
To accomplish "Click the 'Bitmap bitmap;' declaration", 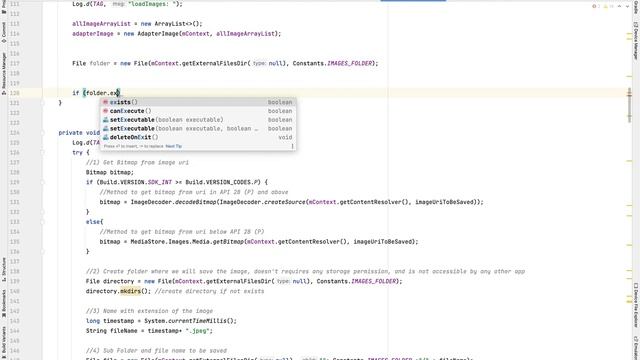I will pos(110,172).
